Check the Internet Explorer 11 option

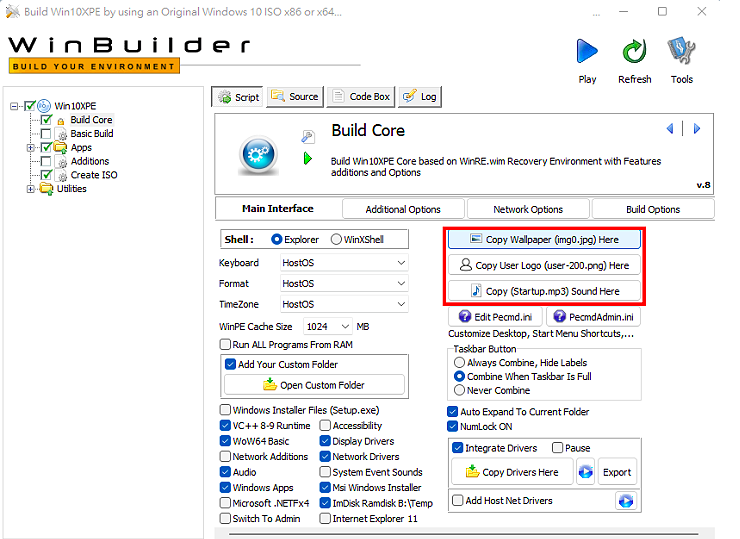[325, 518]
